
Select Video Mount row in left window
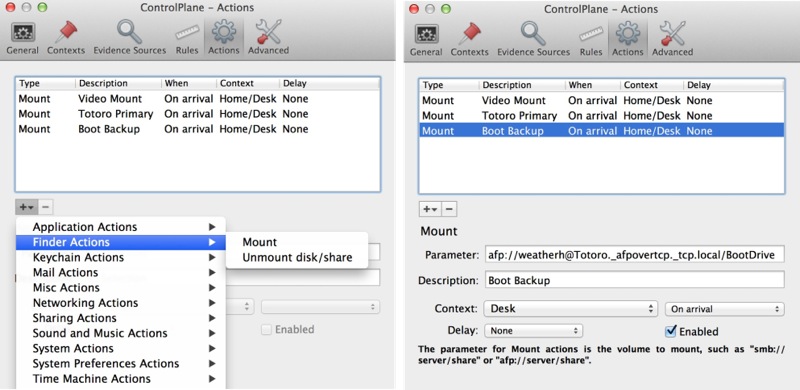pyautogui.click(x=197, y=99)
